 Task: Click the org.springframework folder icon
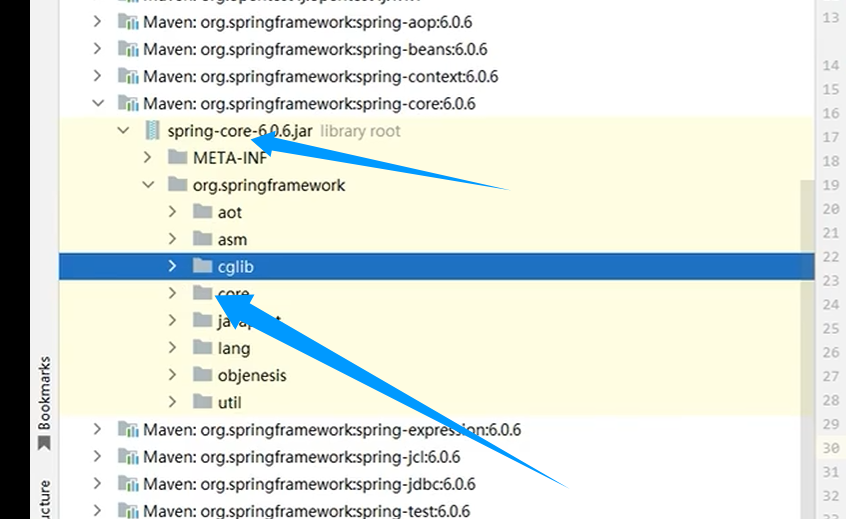coord(178,184)
